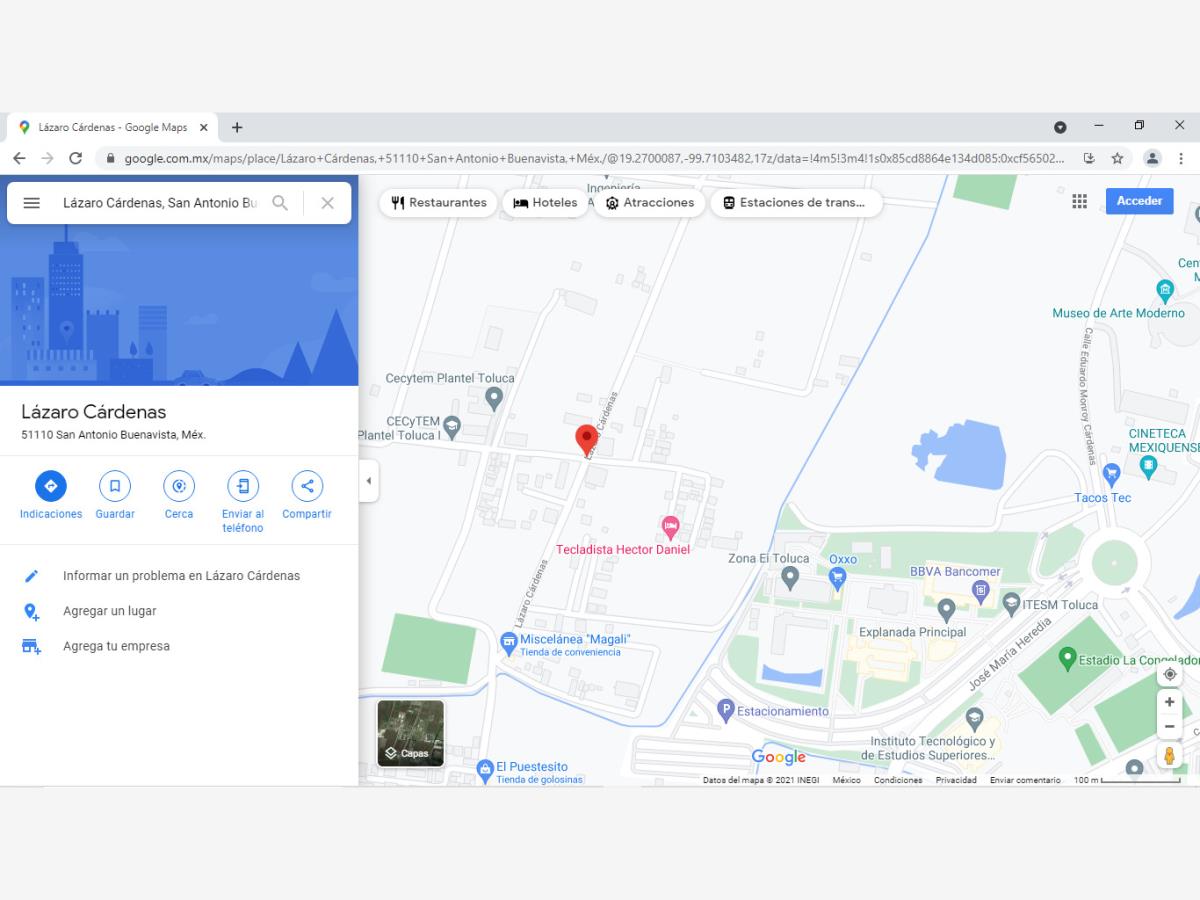This screenshot has width=1200, height=900.
Task: Click the Tecladista Hector Daniel hotel marker
Action: 671,525
